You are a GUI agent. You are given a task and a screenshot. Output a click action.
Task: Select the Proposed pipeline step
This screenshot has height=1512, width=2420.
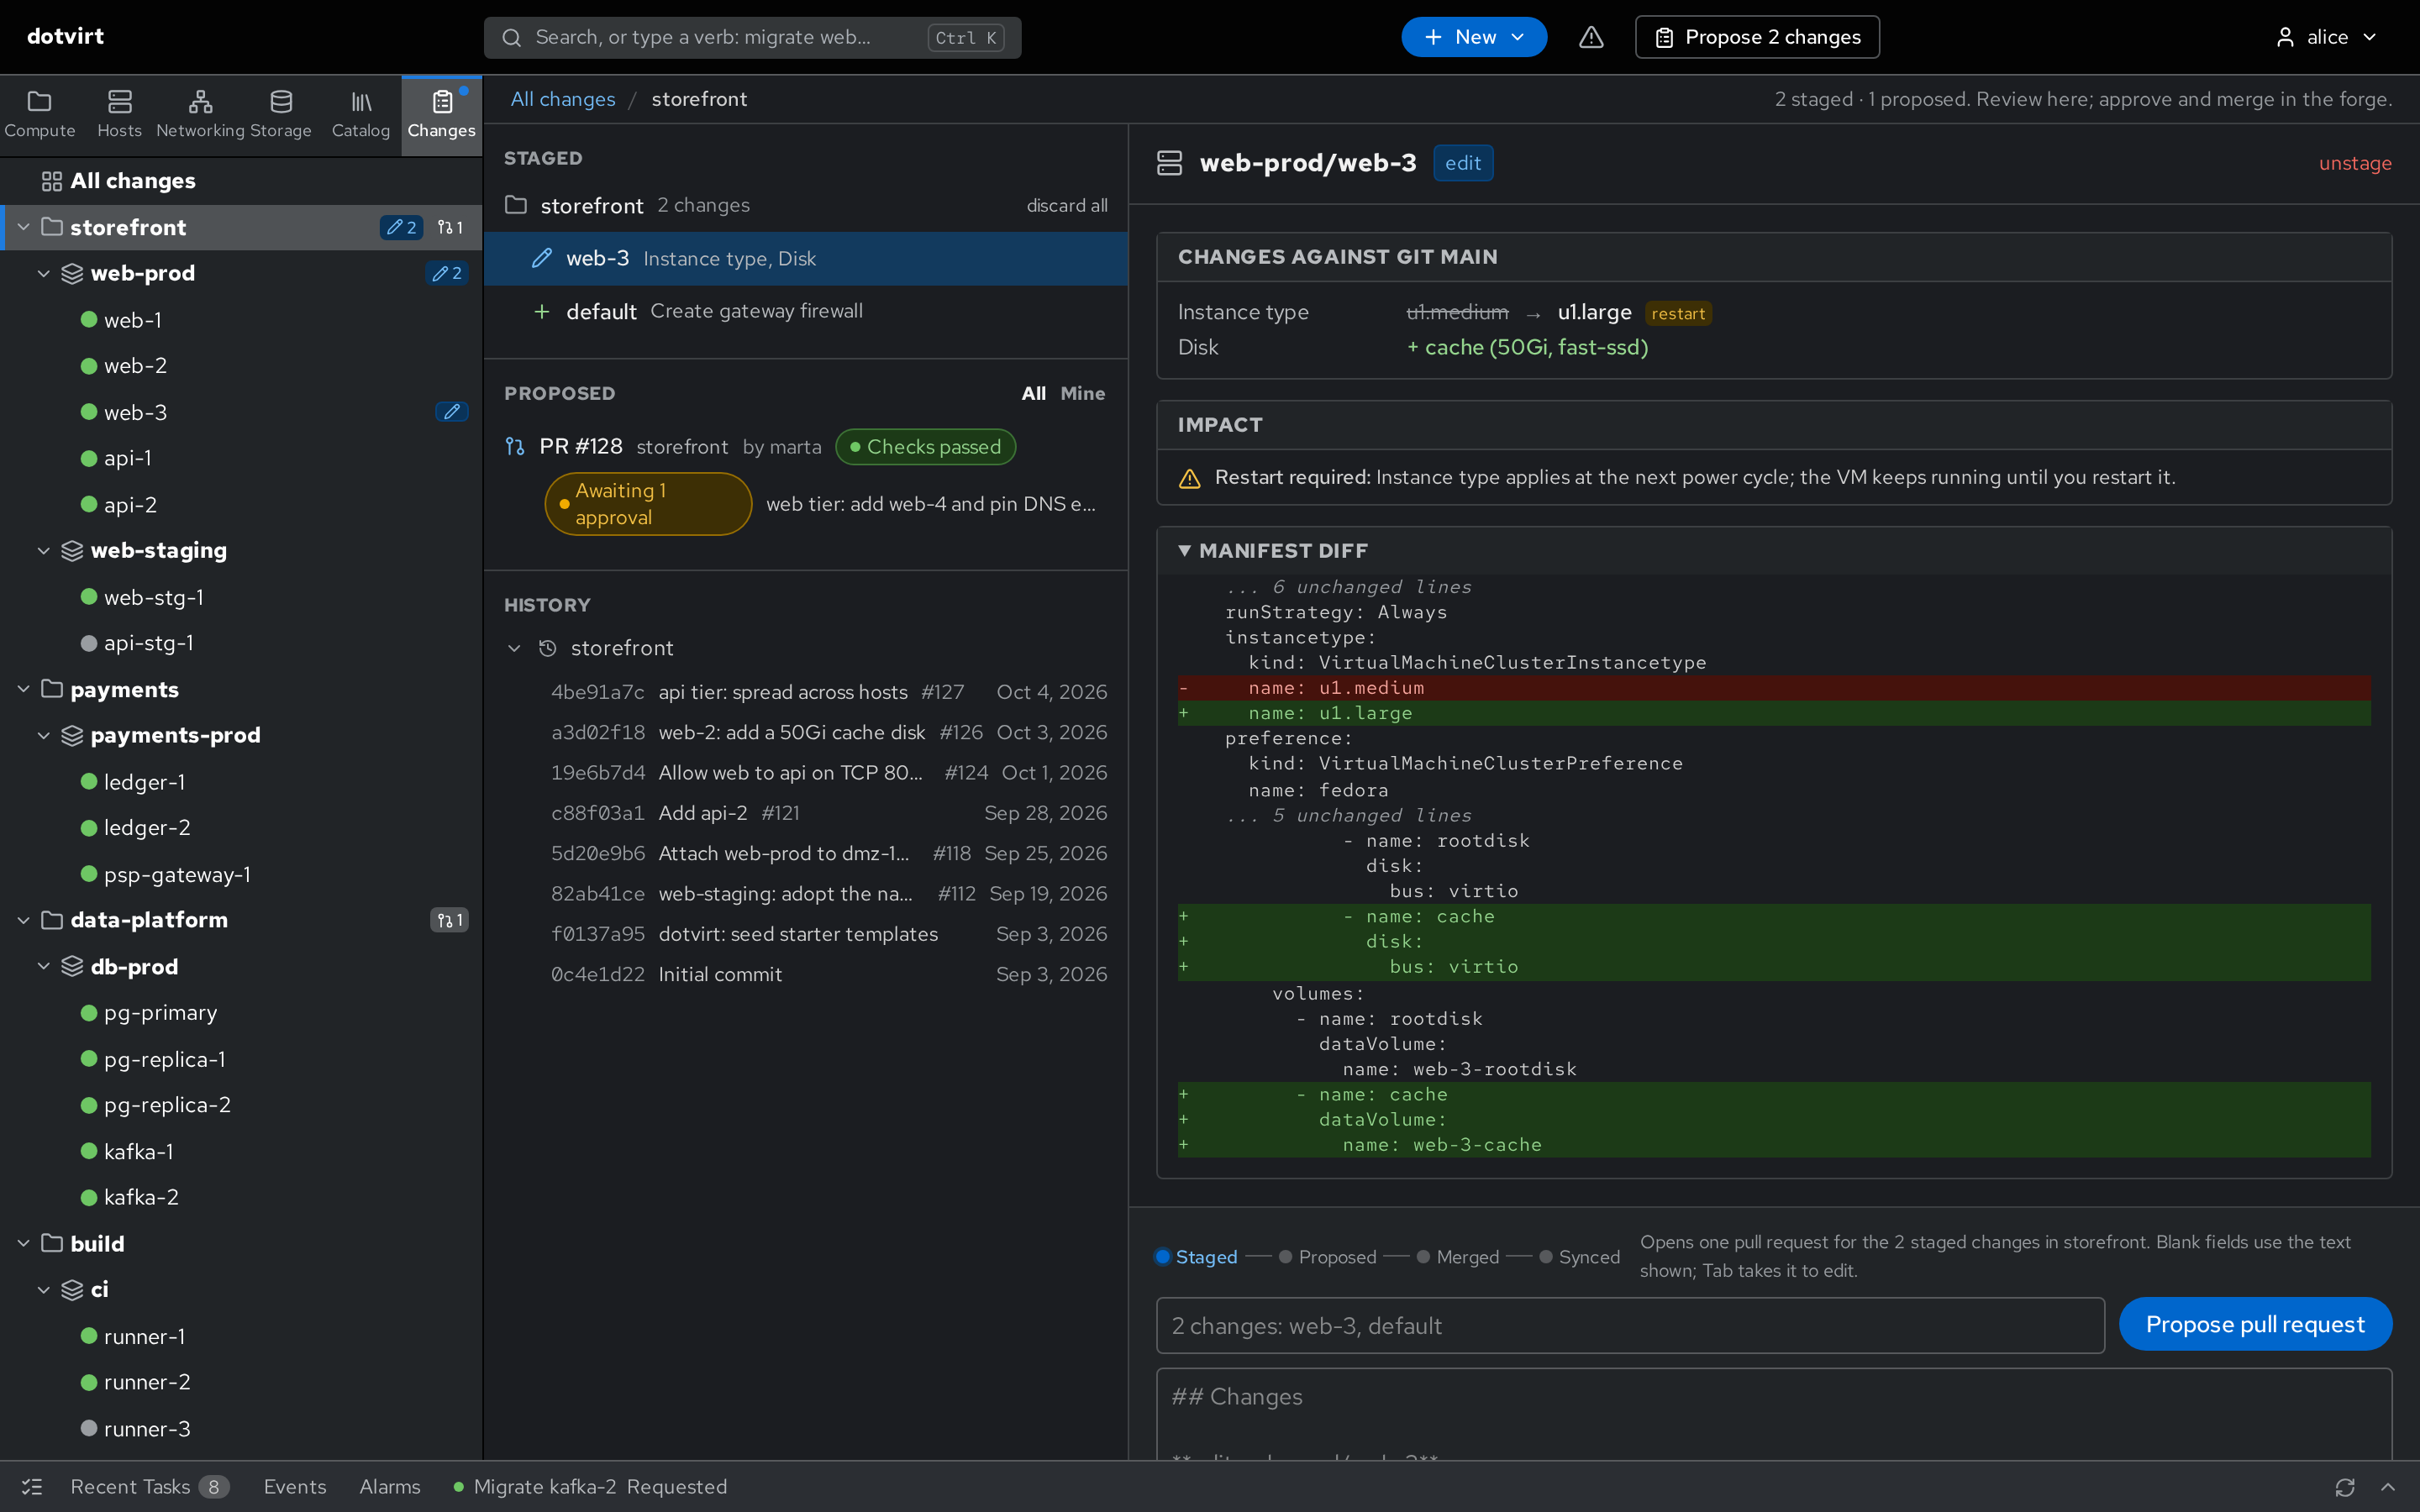(x=1328, y=1257)
